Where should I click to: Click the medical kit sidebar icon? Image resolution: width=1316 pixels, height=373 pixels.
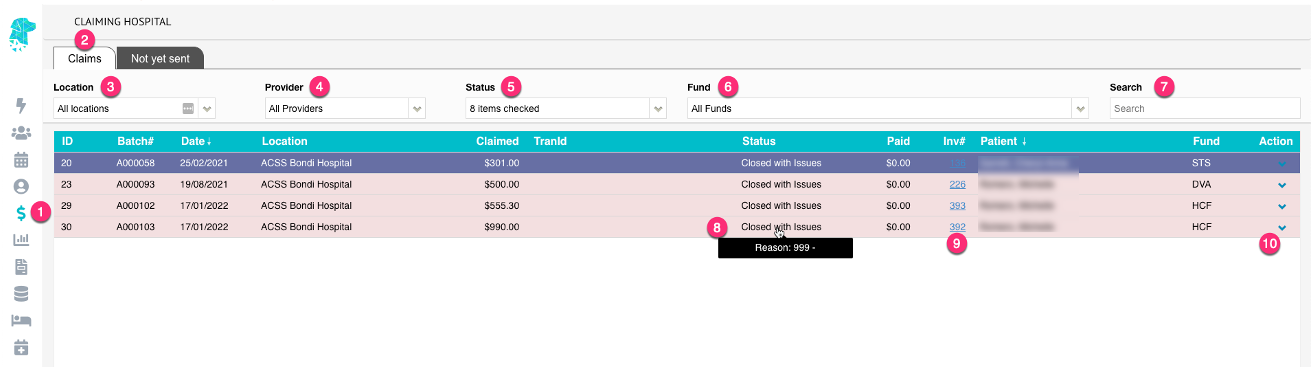coord(21,347)
